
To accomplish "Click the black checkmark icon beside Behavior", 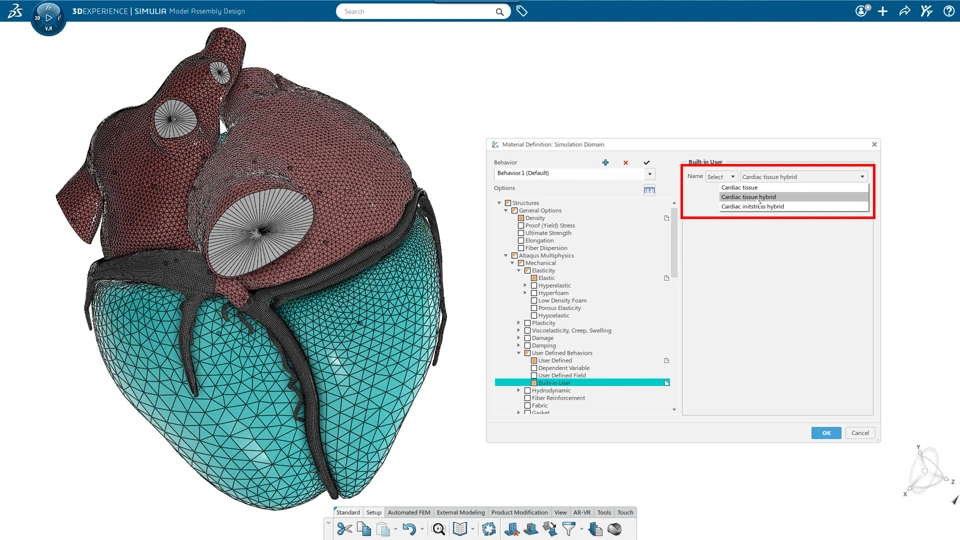I will pyautogui.click(x=647, y=162).
